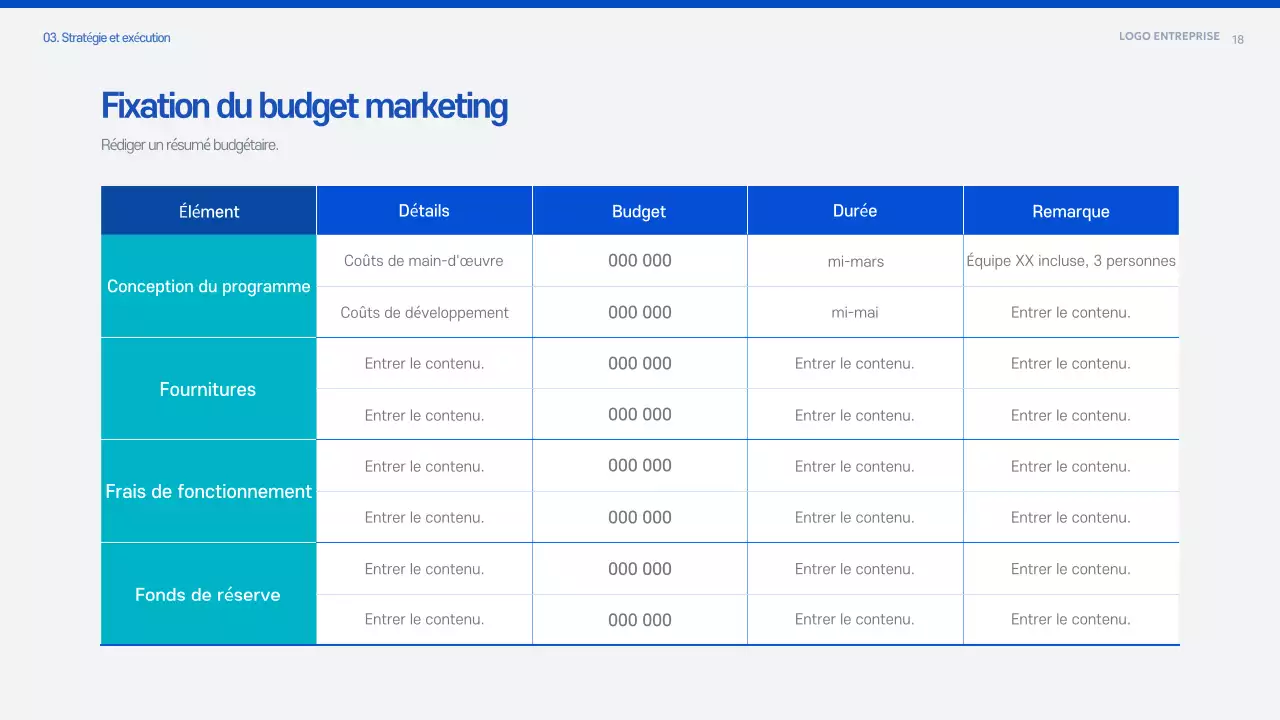Select the 'mi-mars' duration cell

(855, 260)
